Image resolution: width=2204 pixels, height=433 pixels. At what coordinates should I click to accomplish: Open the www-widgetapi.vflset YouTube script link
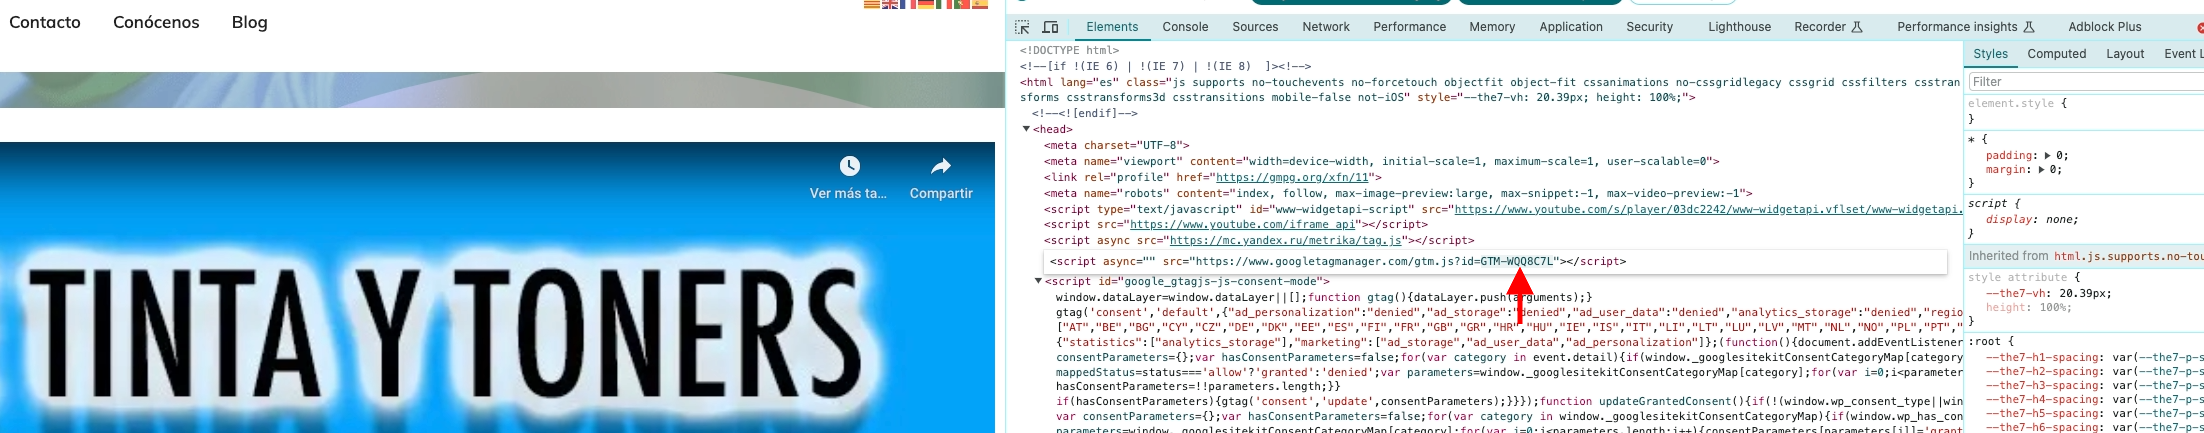[x=1708, y=209]
